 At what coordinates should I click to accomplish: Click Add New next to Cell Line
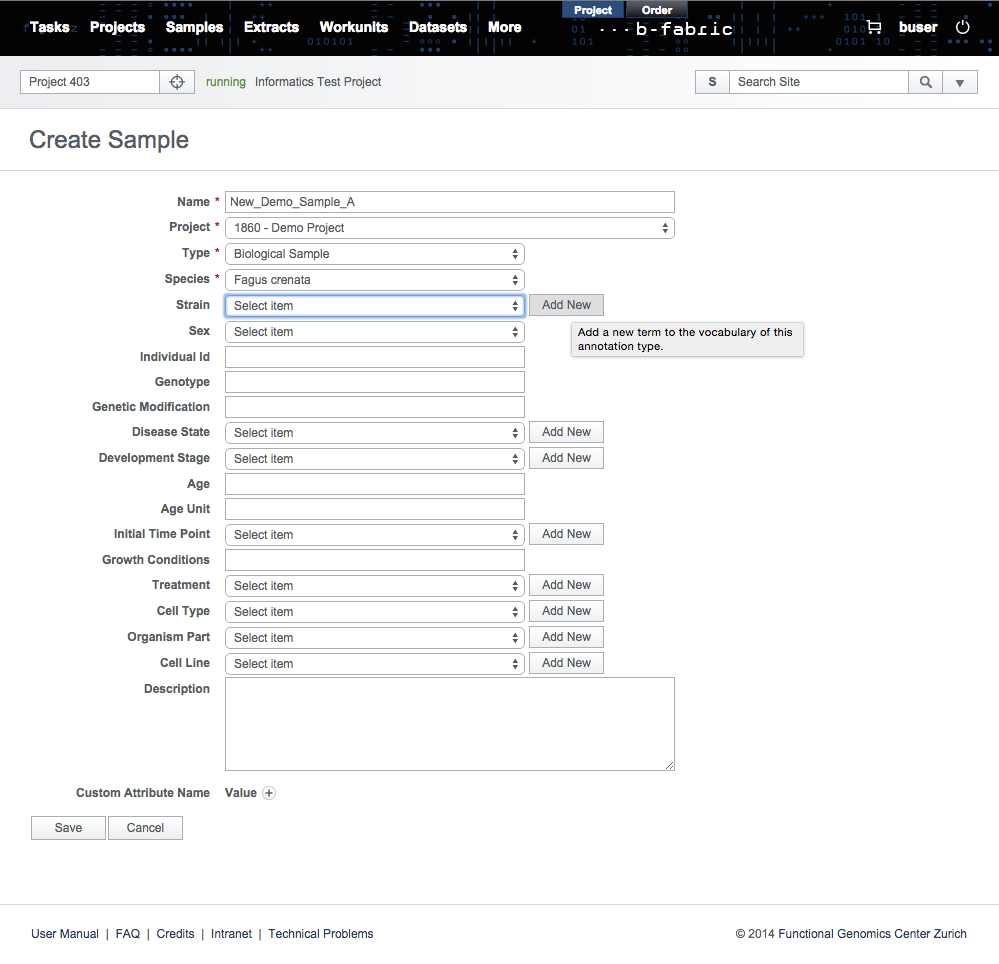566,663
